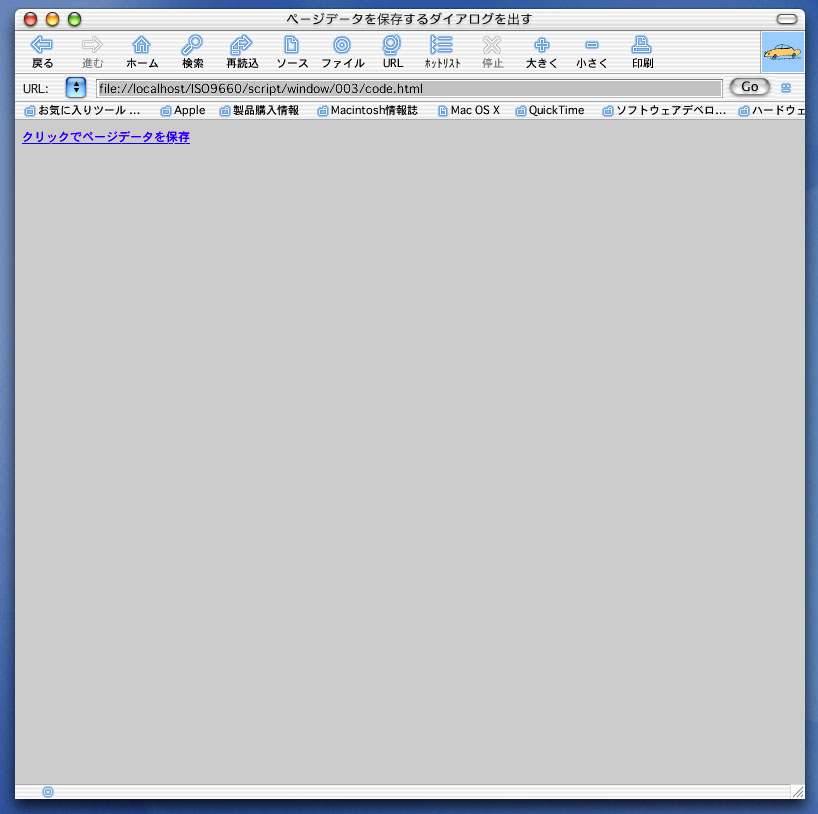This screenshot has height=814, width=818.
Task: Click the small icon right of Go
Action: coord(786,88)
